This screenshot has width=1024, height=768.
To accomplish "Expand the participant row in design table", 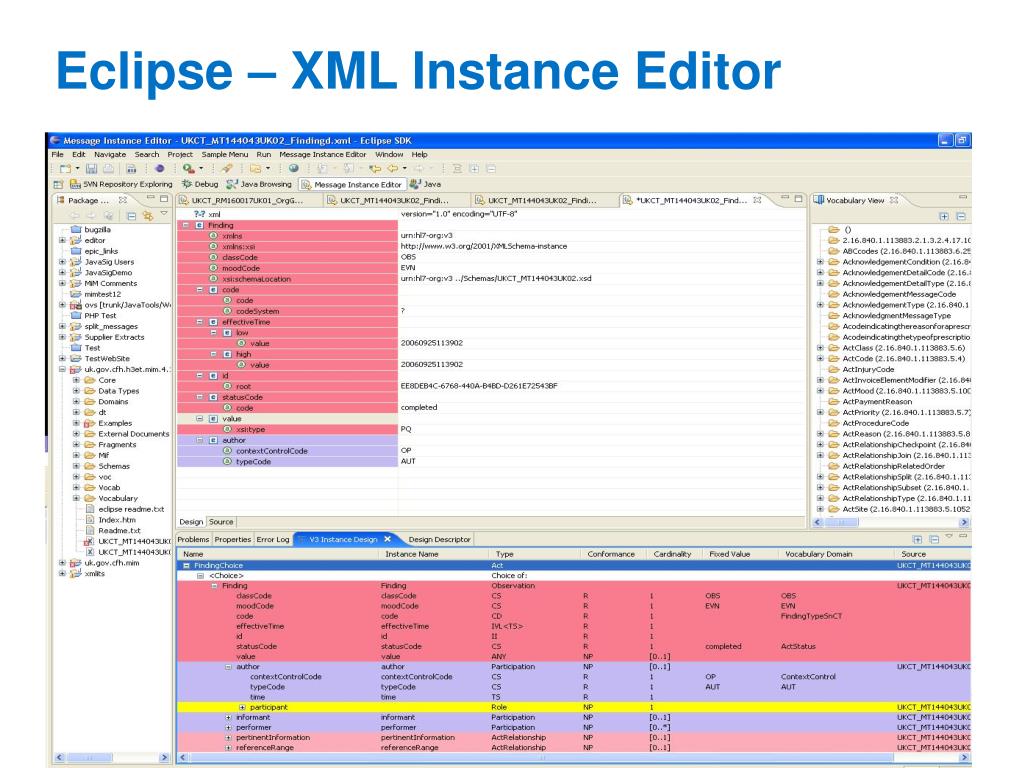I will [x=242, y=707].
